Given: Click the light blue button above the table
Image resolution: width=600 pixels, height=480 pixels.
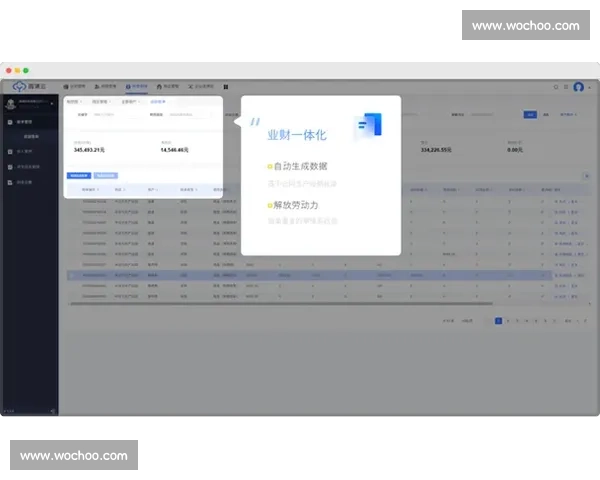Looking at the screenshot, I should pyautogui.click(x=105, y=175).
